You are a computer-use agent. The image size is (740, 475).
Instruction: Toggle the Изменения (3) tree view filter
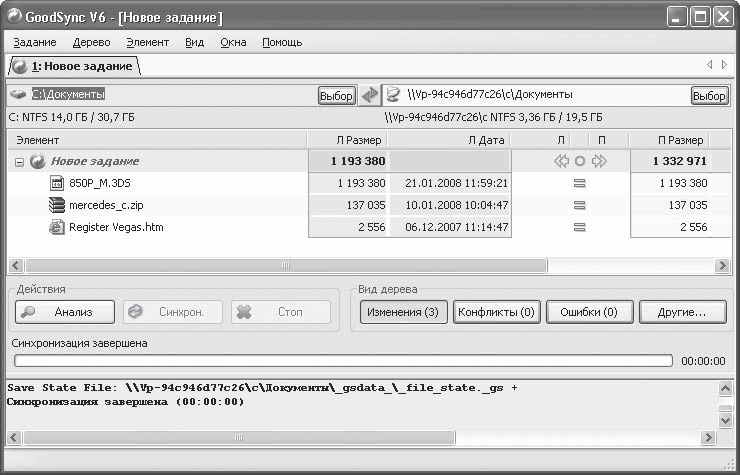coord(404,312)
